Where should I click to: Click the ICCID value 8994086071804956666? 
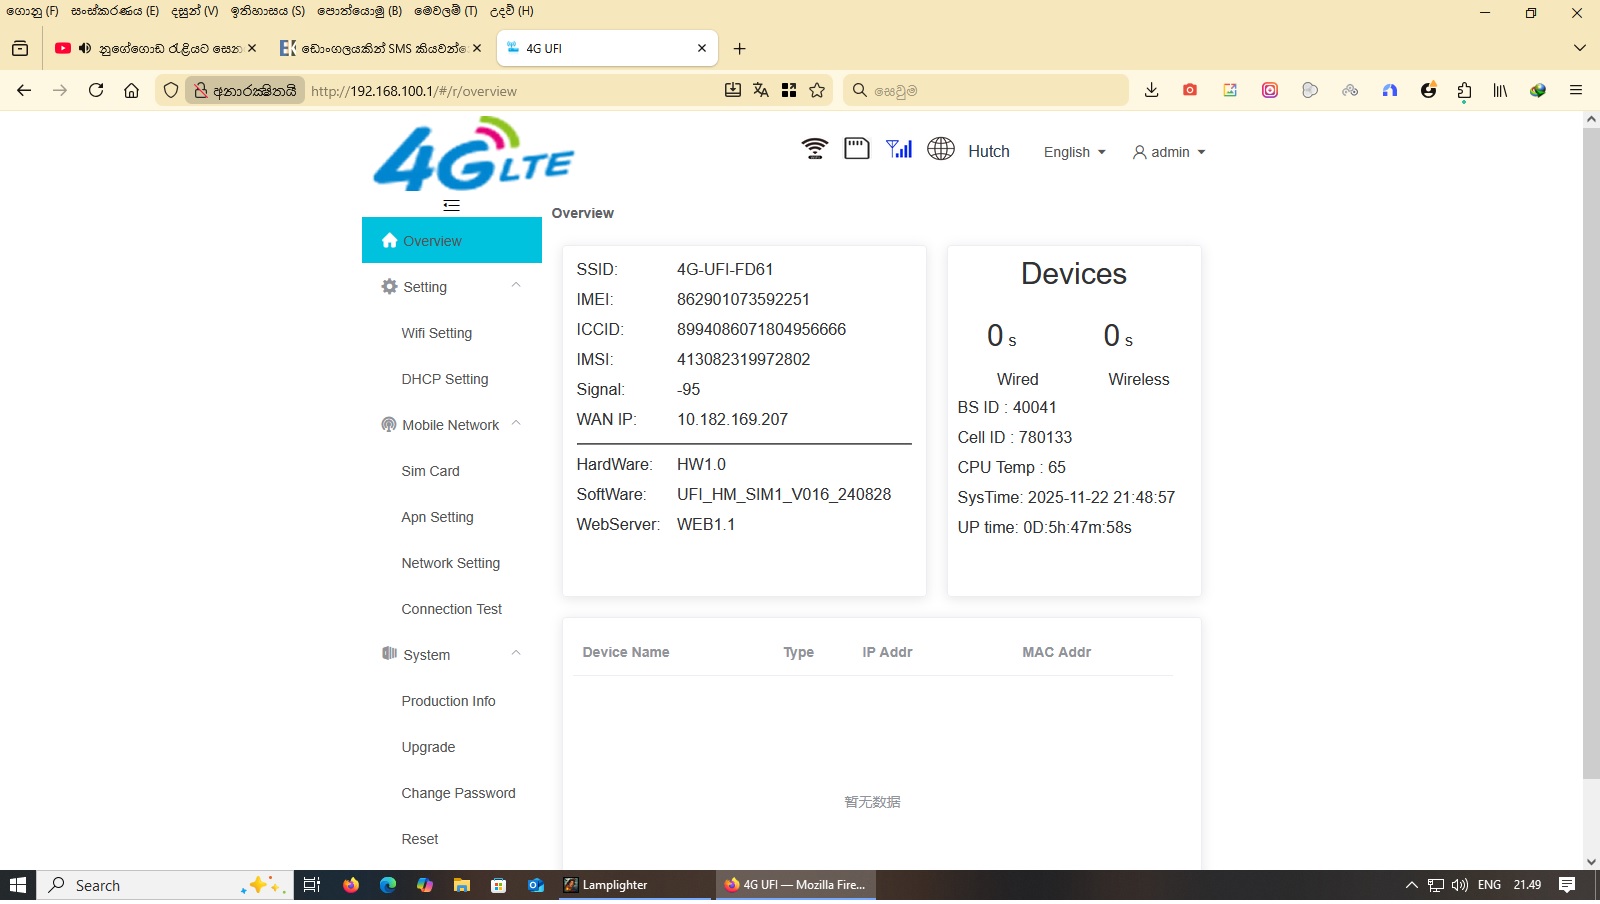761,329
